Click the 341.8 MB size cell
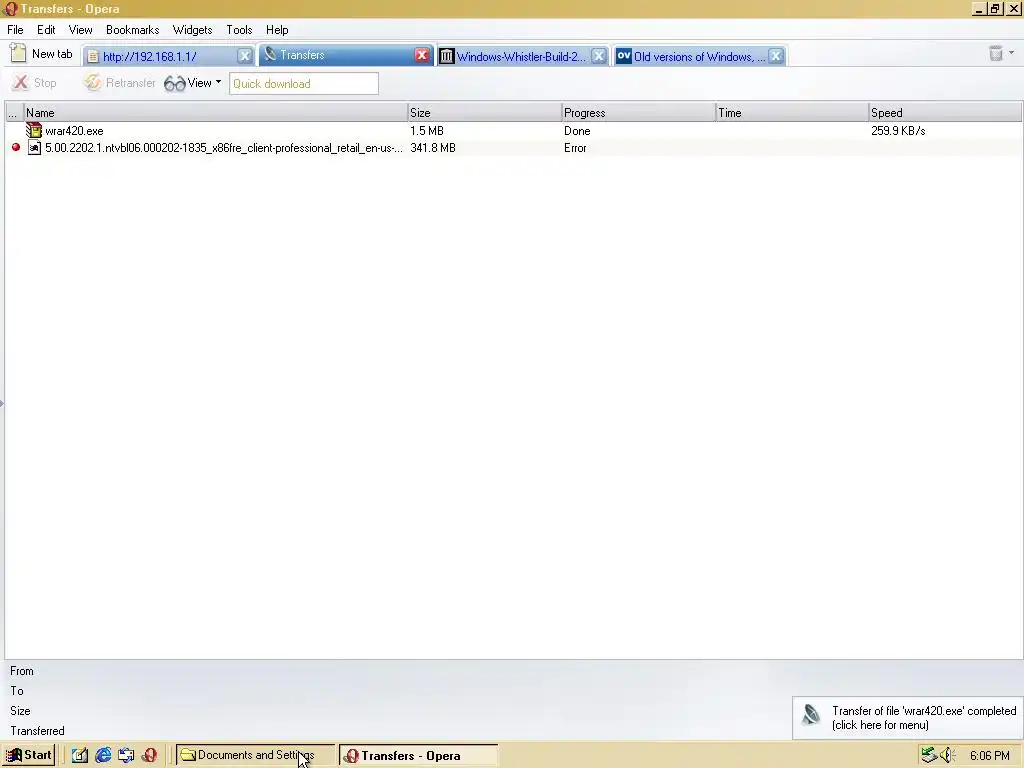 point(433,148)
